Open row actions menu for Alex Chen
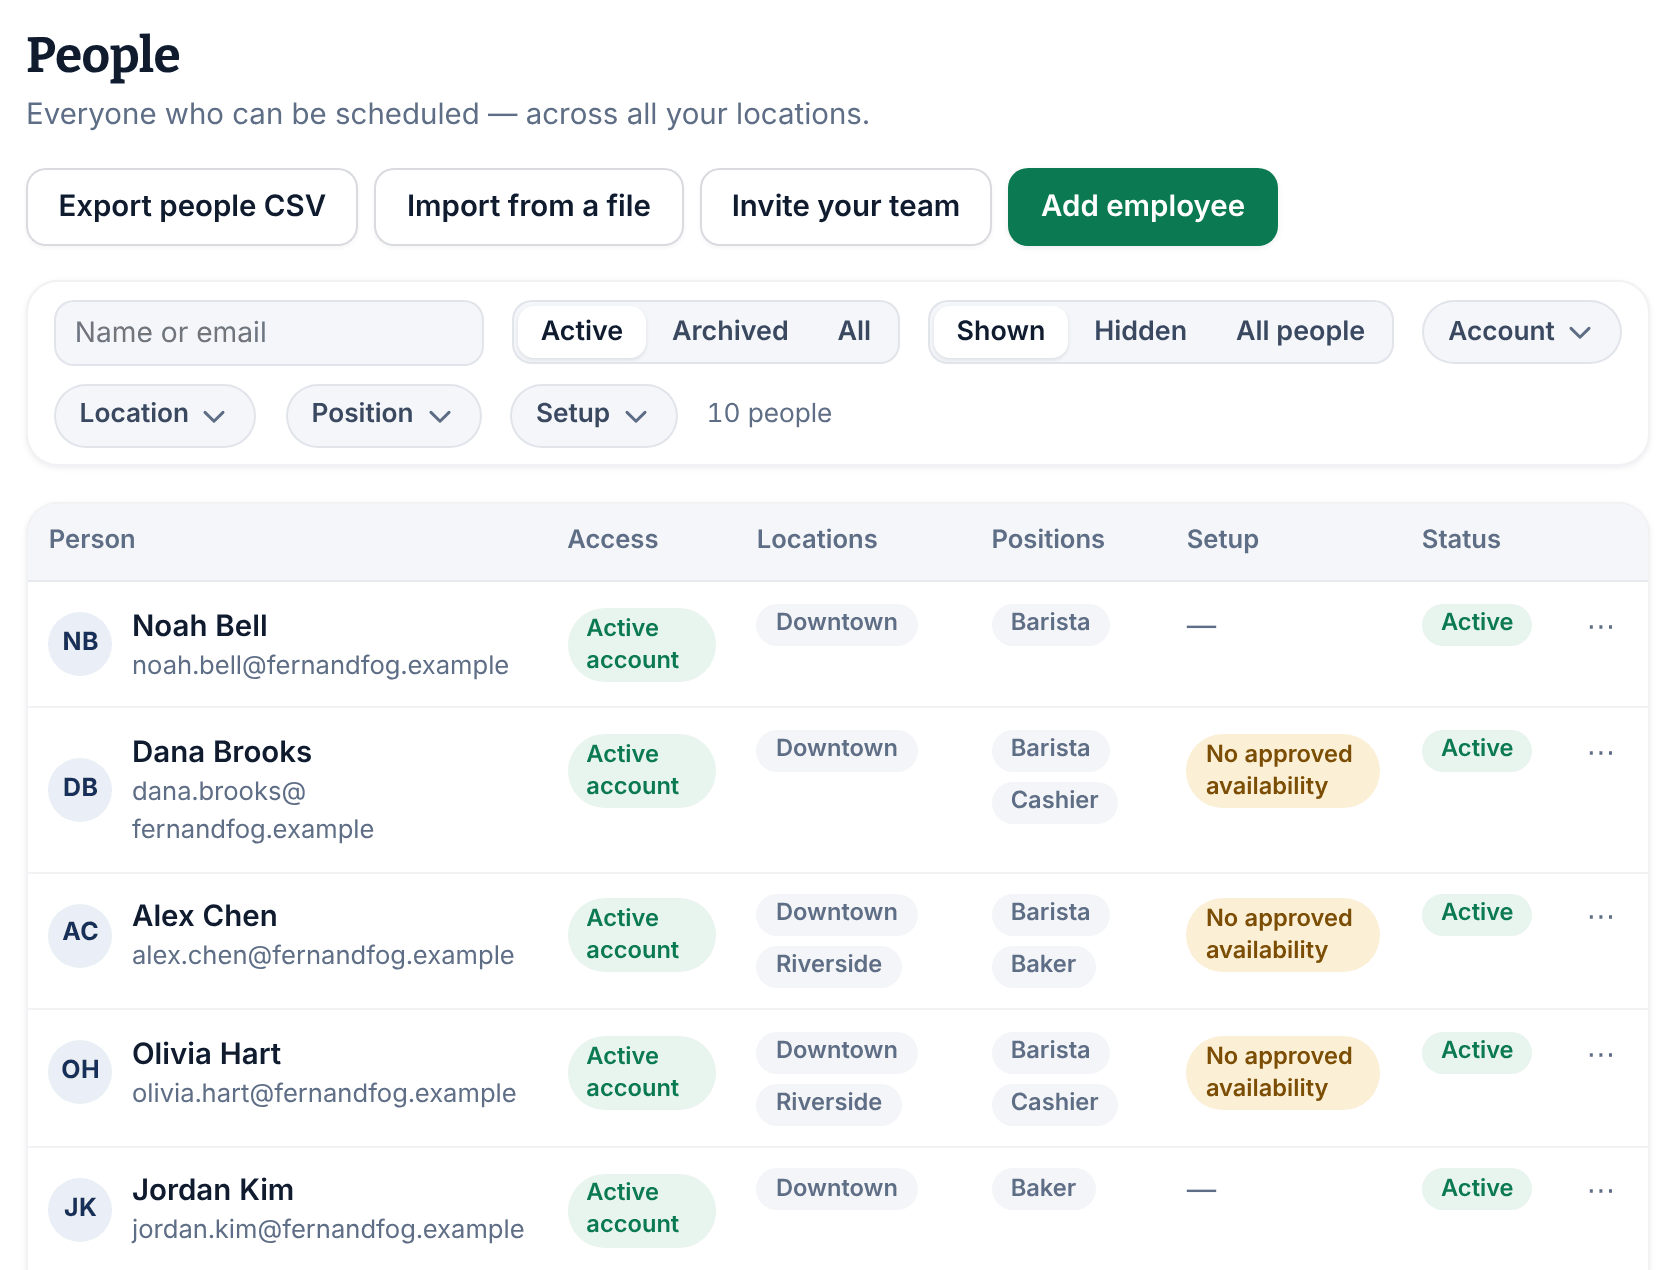 (1600, 917)
